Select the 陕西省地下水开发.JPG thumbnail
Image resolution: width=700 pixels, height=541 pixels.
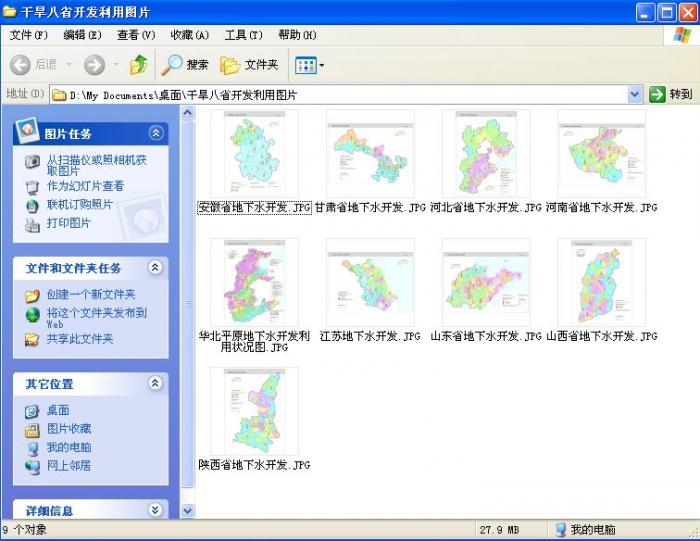click(254, 410)
